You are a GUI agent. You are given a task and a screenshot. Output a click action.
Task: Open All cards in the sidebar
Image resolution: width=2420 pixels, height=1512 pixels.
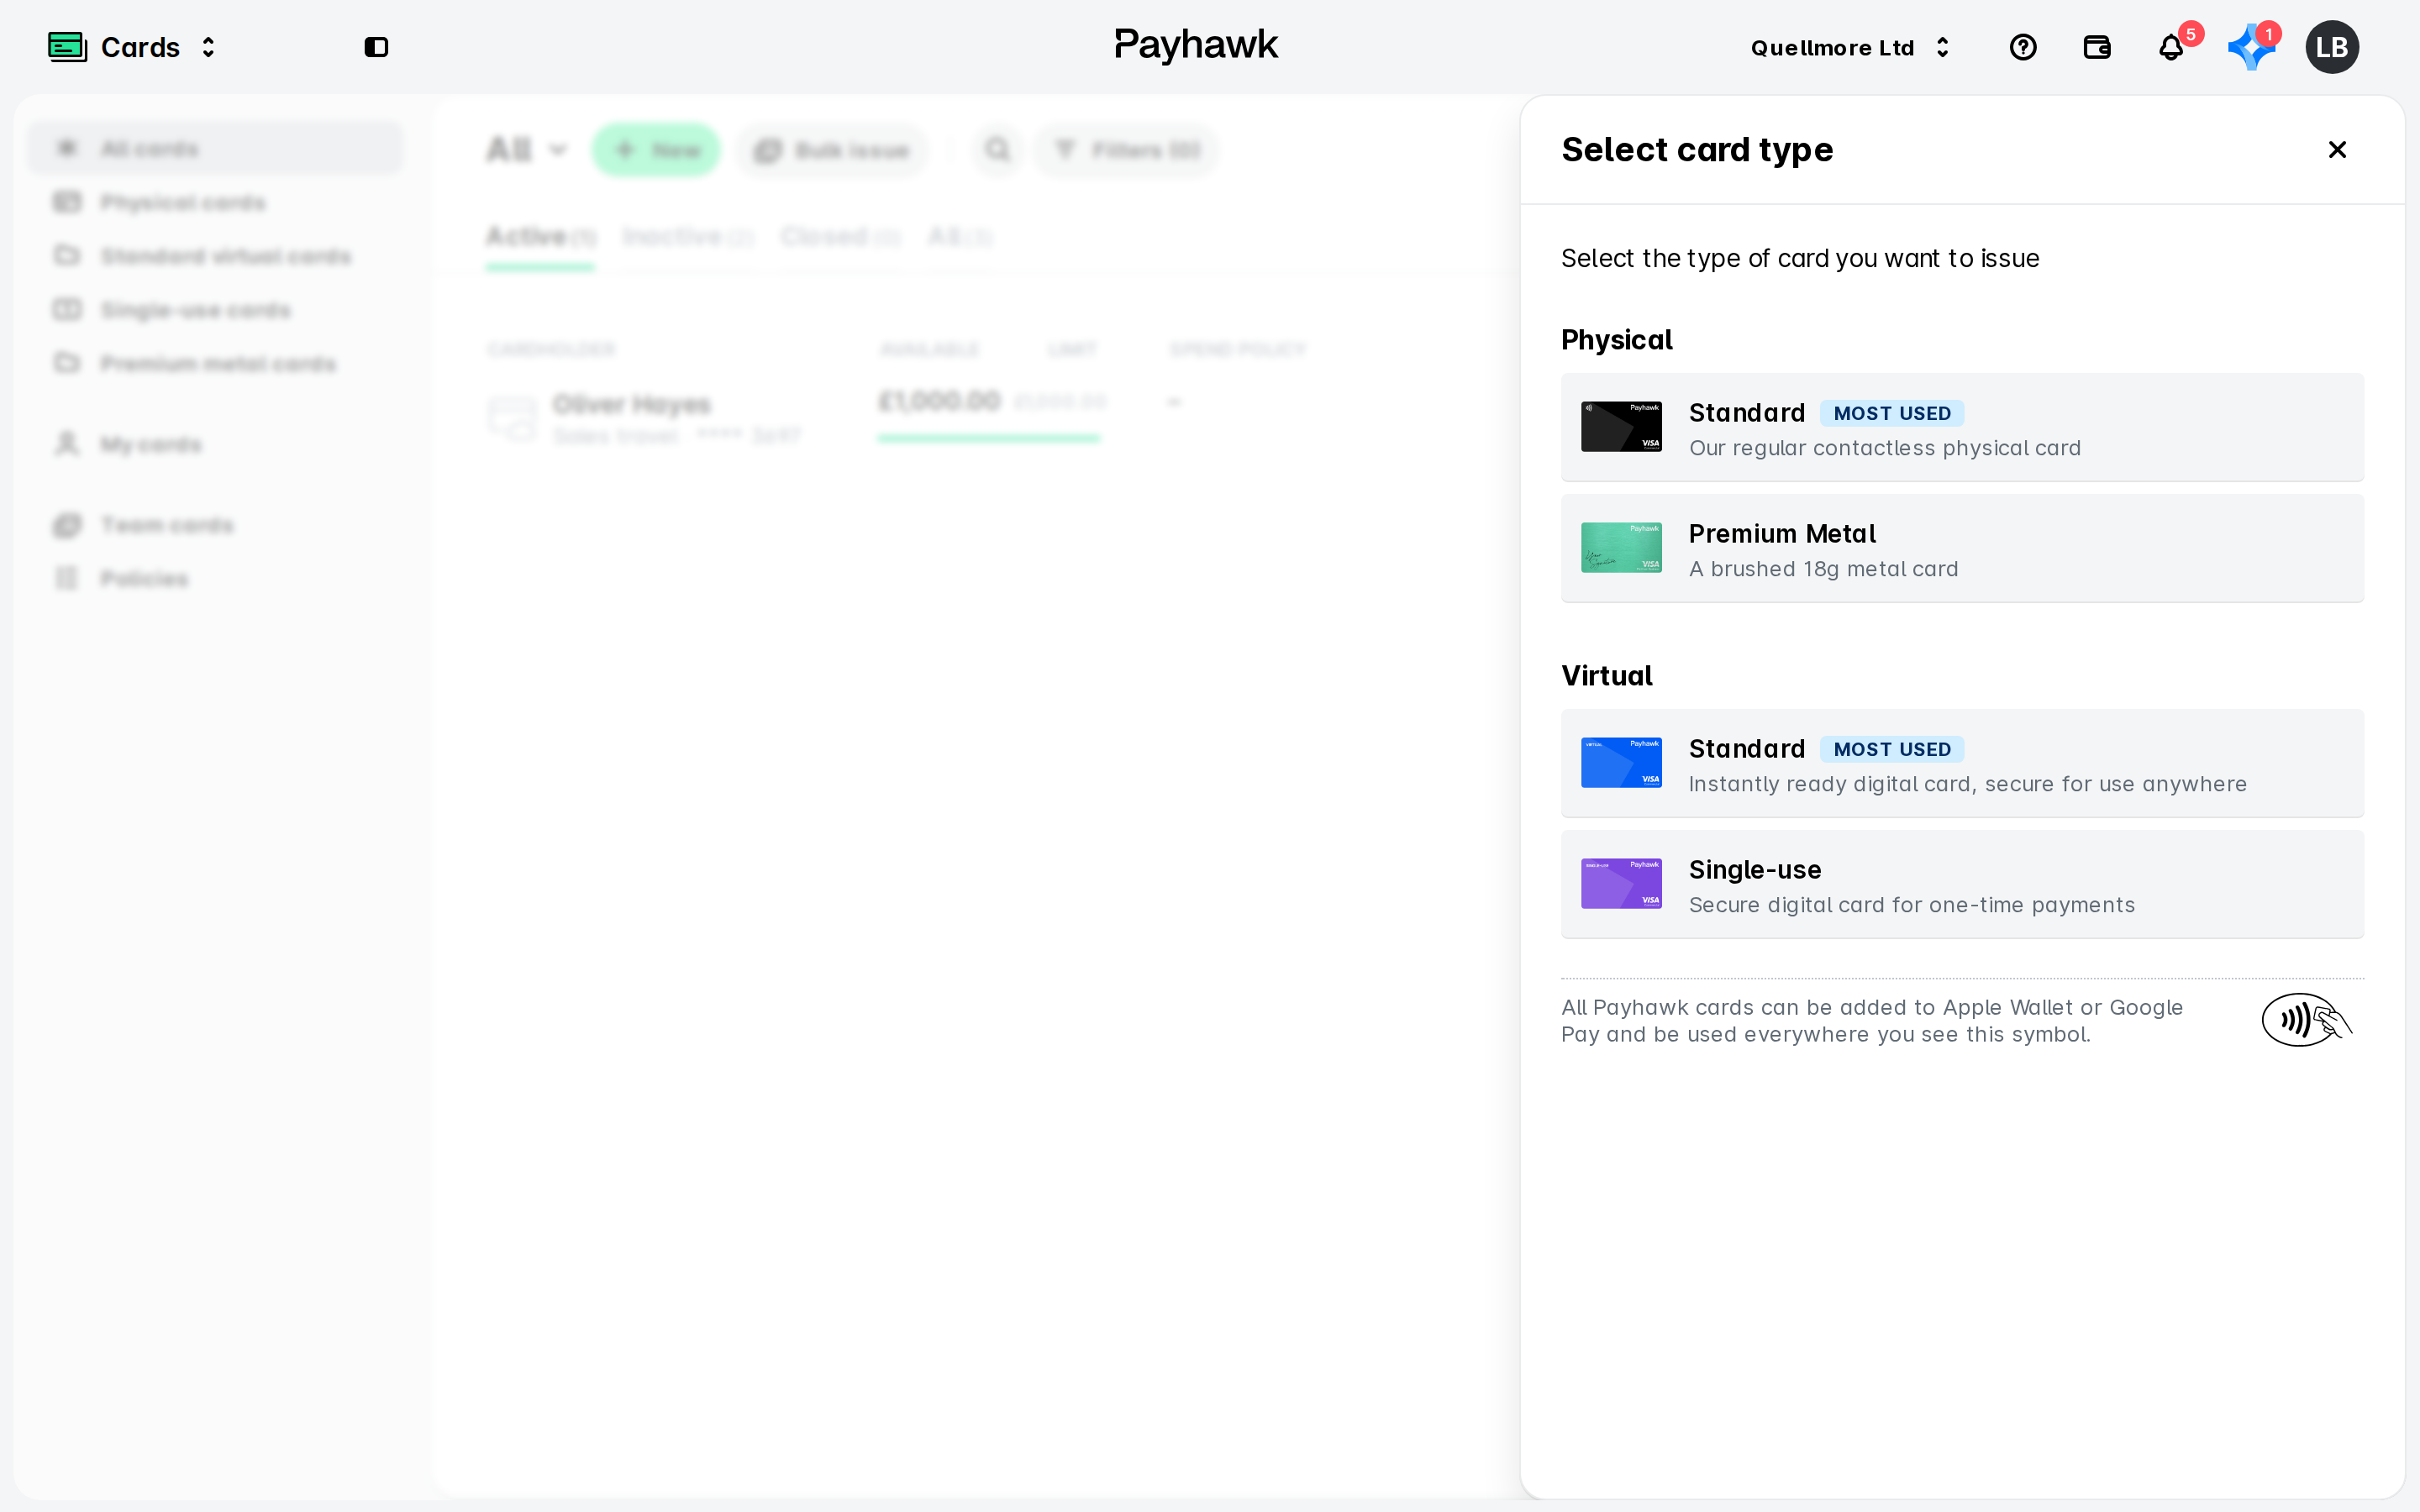(x=215, y=148)
